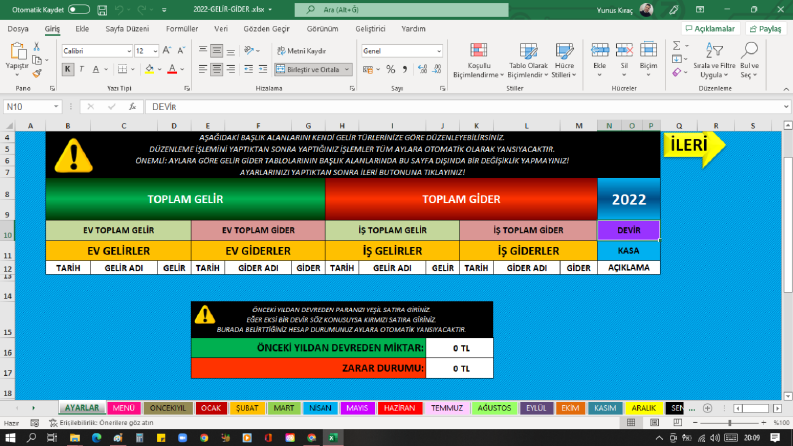The width and height of the screenshot is (793, 446).
Task: Apply the red font color
Action: [172, 69]
